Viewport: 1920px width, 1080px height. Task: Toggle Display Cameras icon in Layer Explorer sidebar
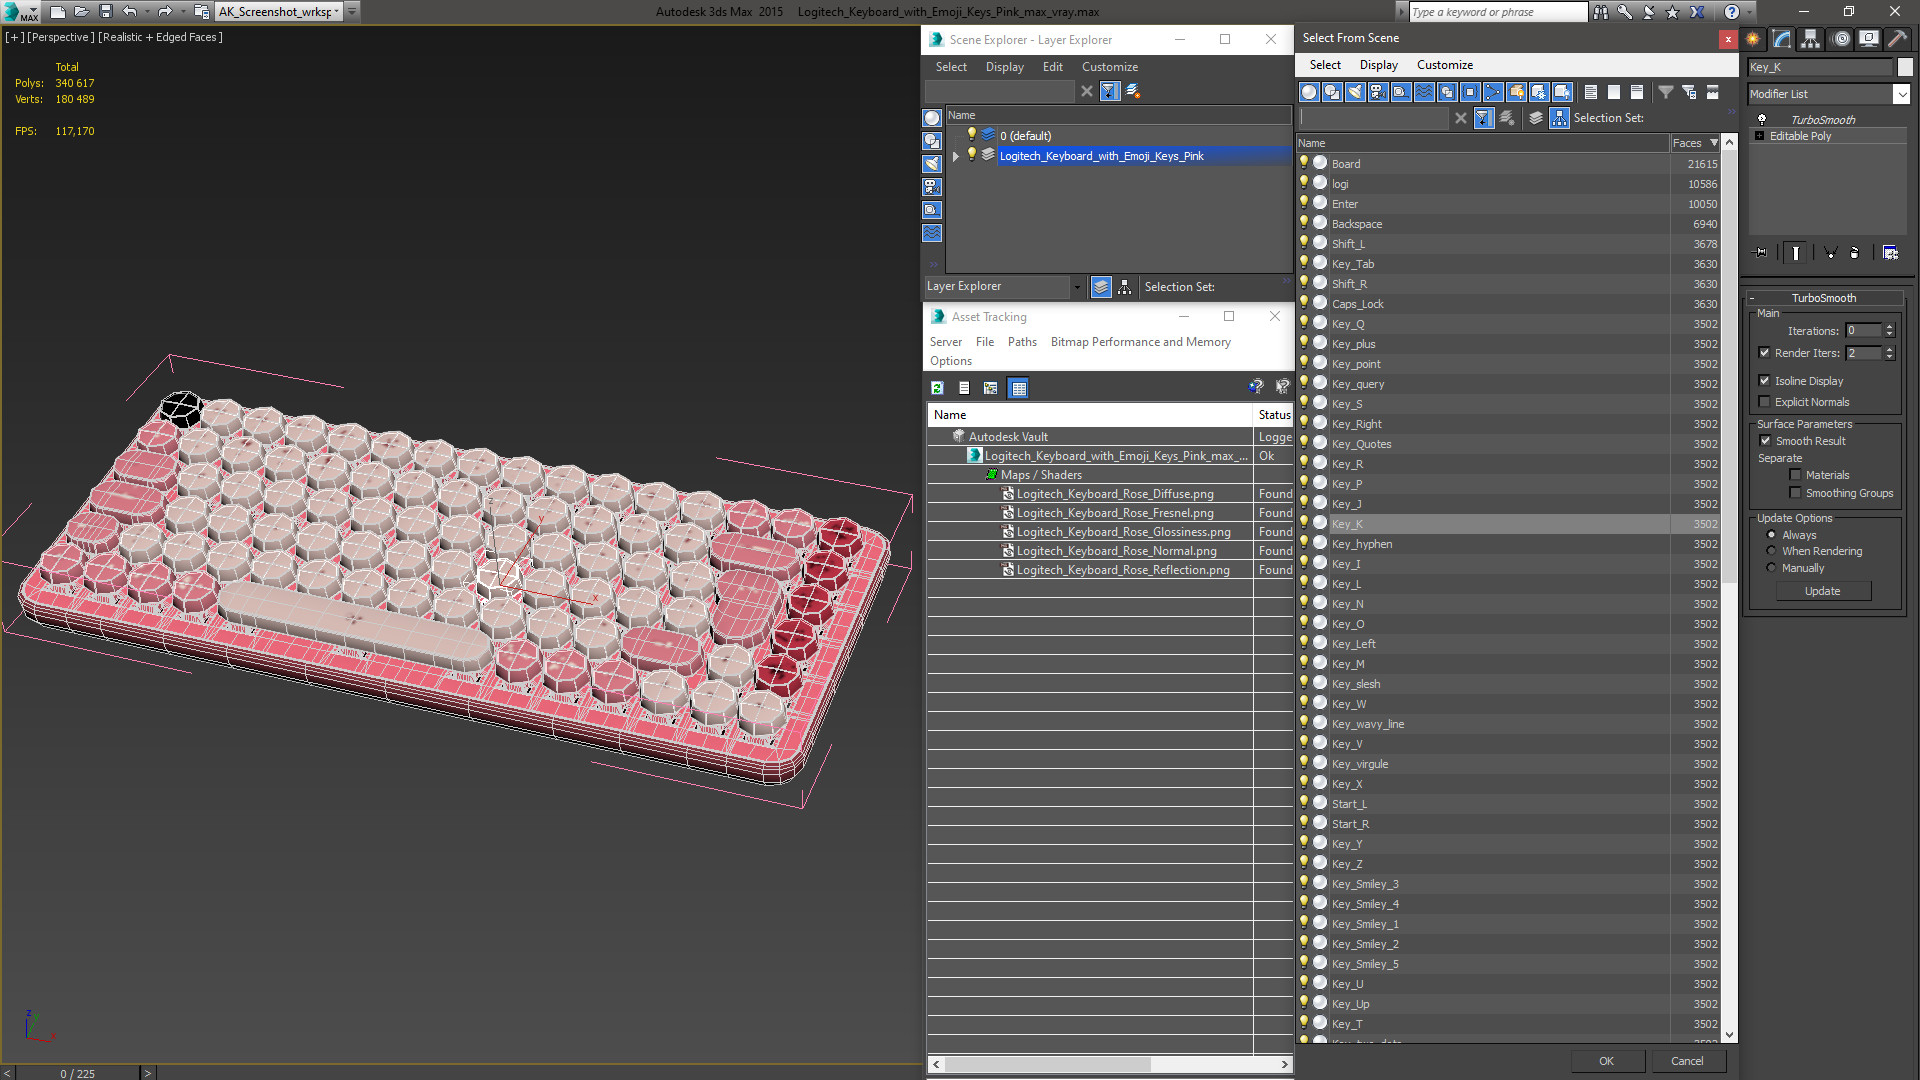click(932, 187)
